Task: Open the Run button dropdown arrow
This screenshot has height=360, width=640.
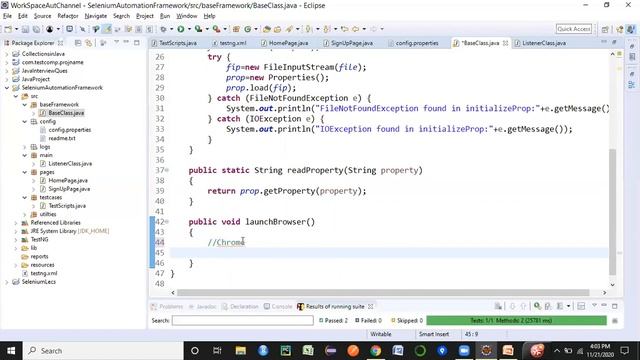Action: (x=189, y=29)
